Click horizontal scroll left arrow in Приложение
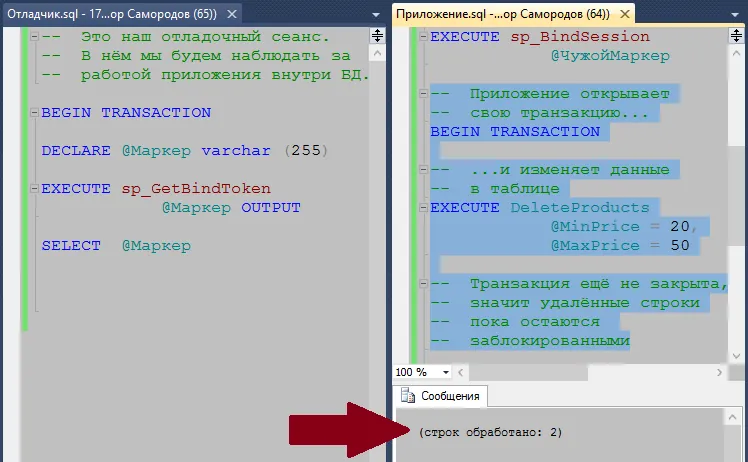The height and width of the screenshot is (462, 748). click(x=460, y=372)
